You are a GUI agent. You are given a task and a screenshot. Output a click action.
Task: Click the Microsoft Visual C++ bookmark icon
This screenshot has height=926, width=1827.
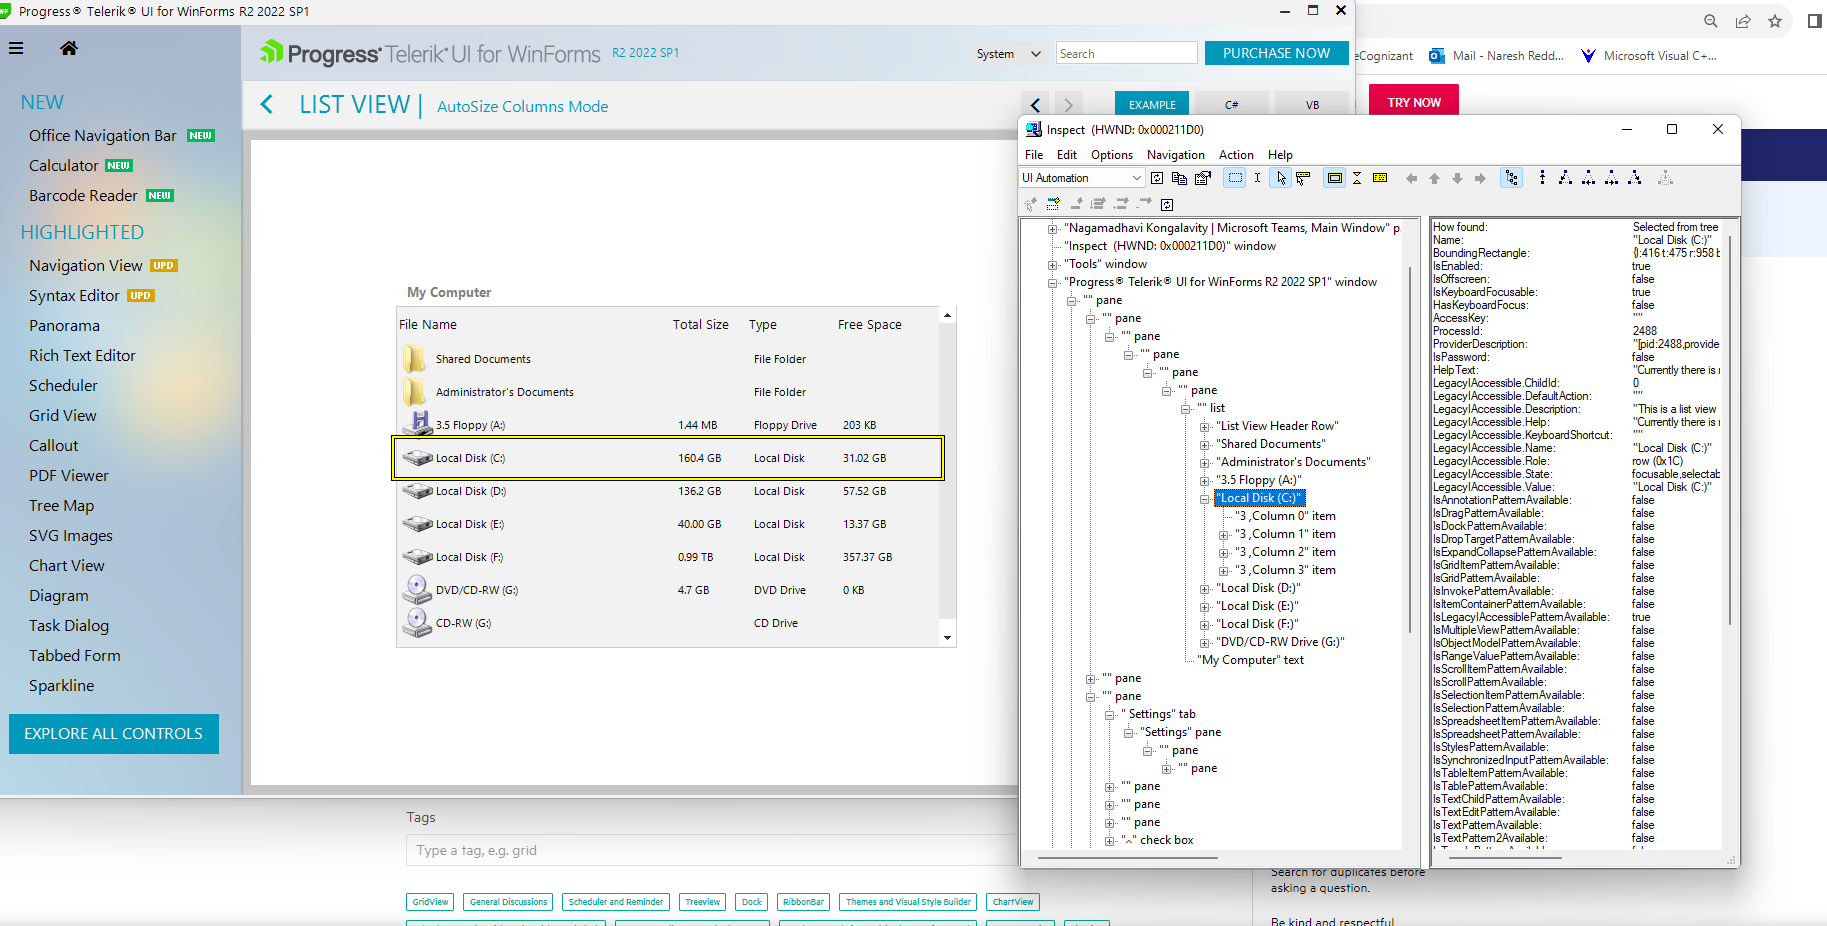1587,55
